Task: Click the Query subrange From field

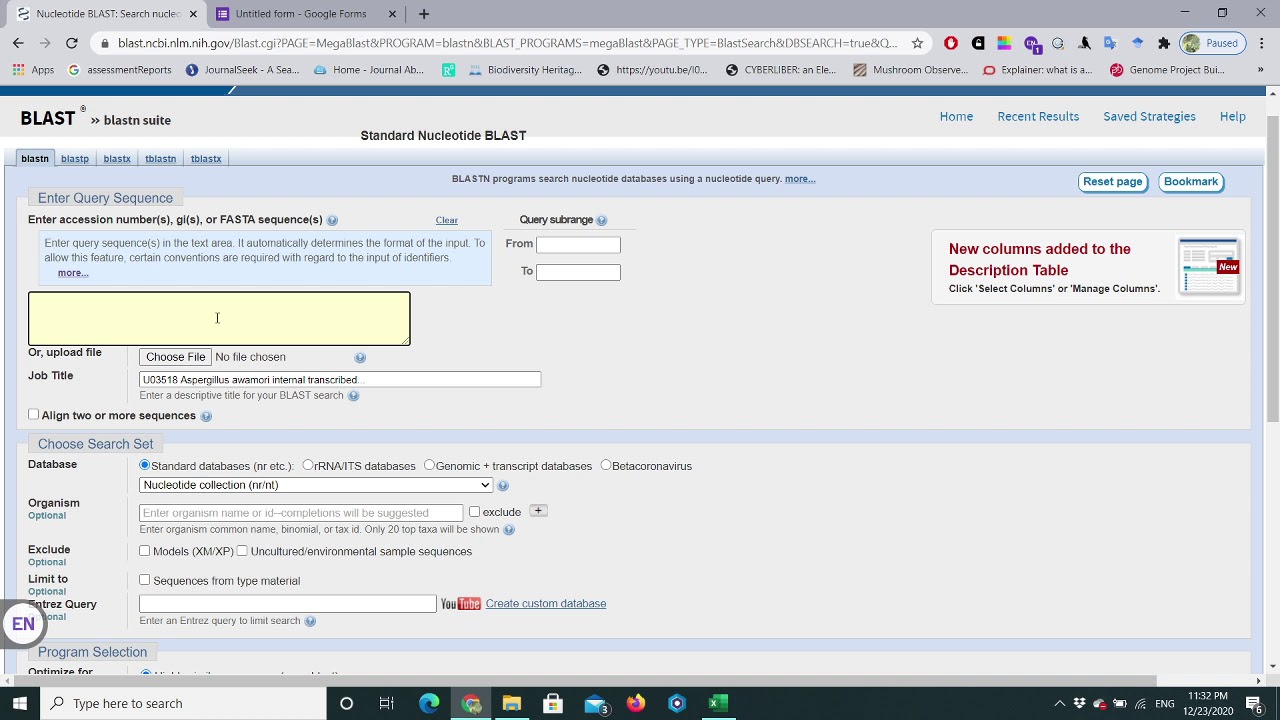Action: point(578,244)
